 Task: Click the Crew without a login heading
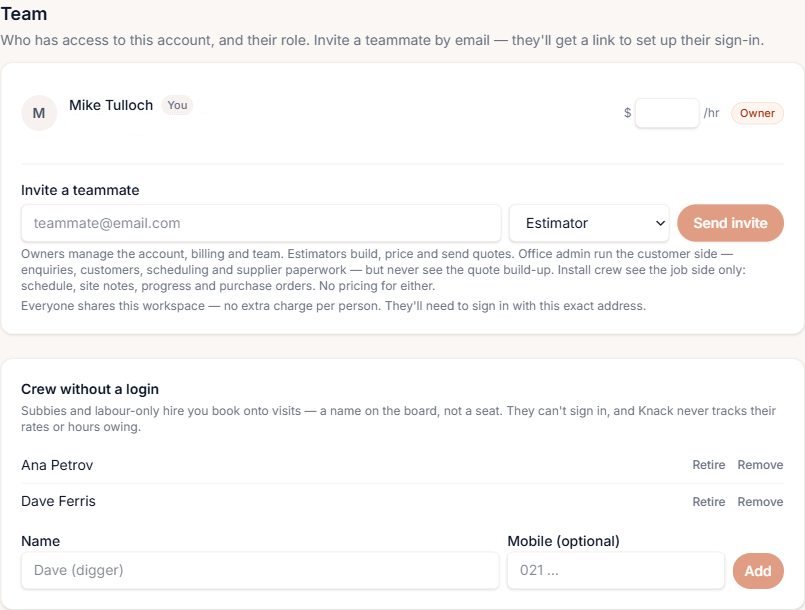tap(90, 389)
